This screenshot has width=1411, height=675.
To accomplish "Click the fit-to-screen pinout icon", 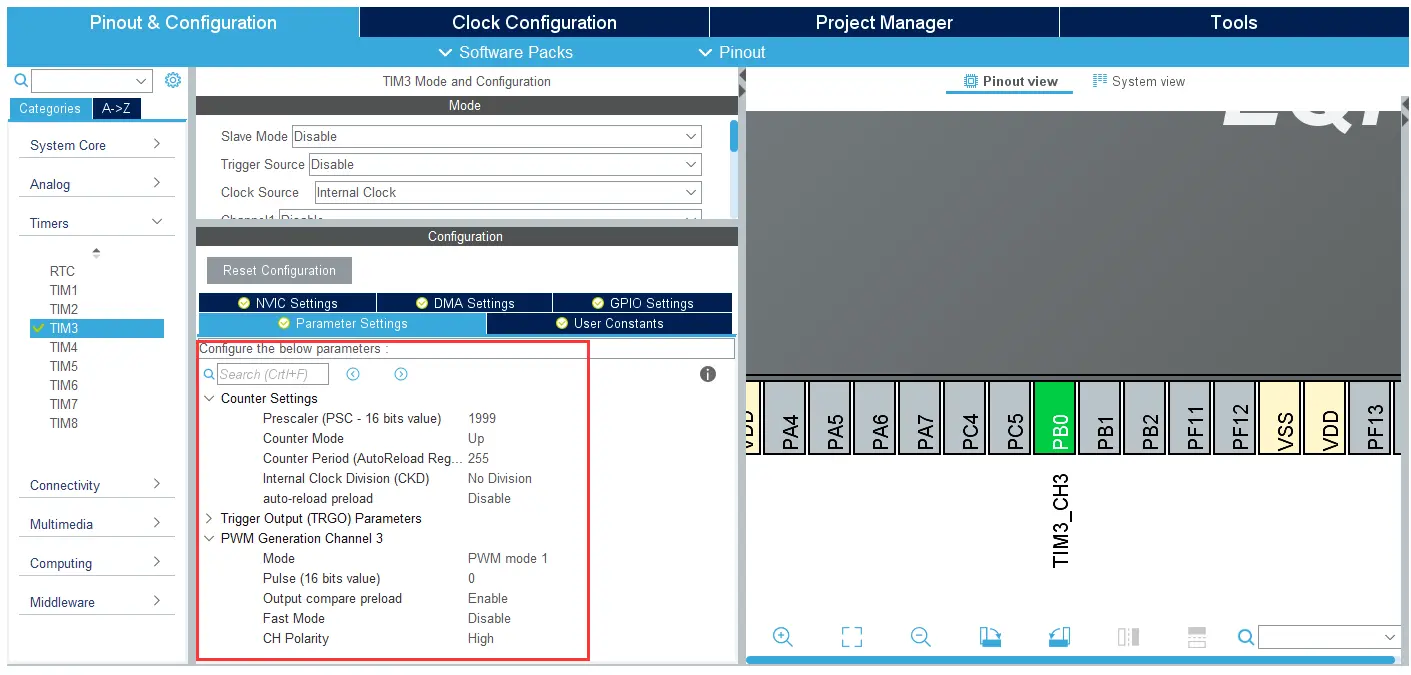I will [851, 637].
